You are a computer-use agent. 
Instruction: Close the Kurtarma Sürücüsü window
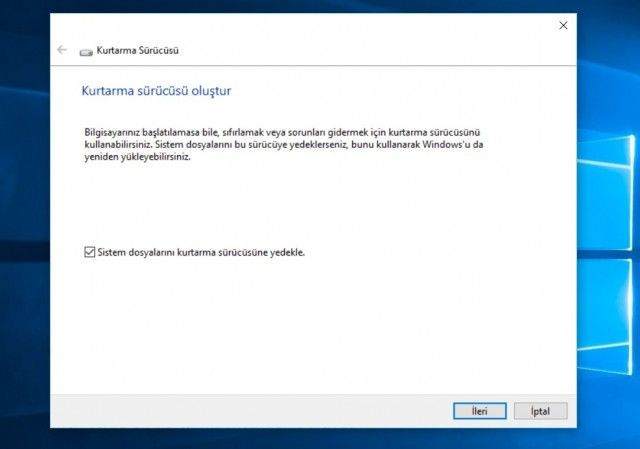[563, 25]
